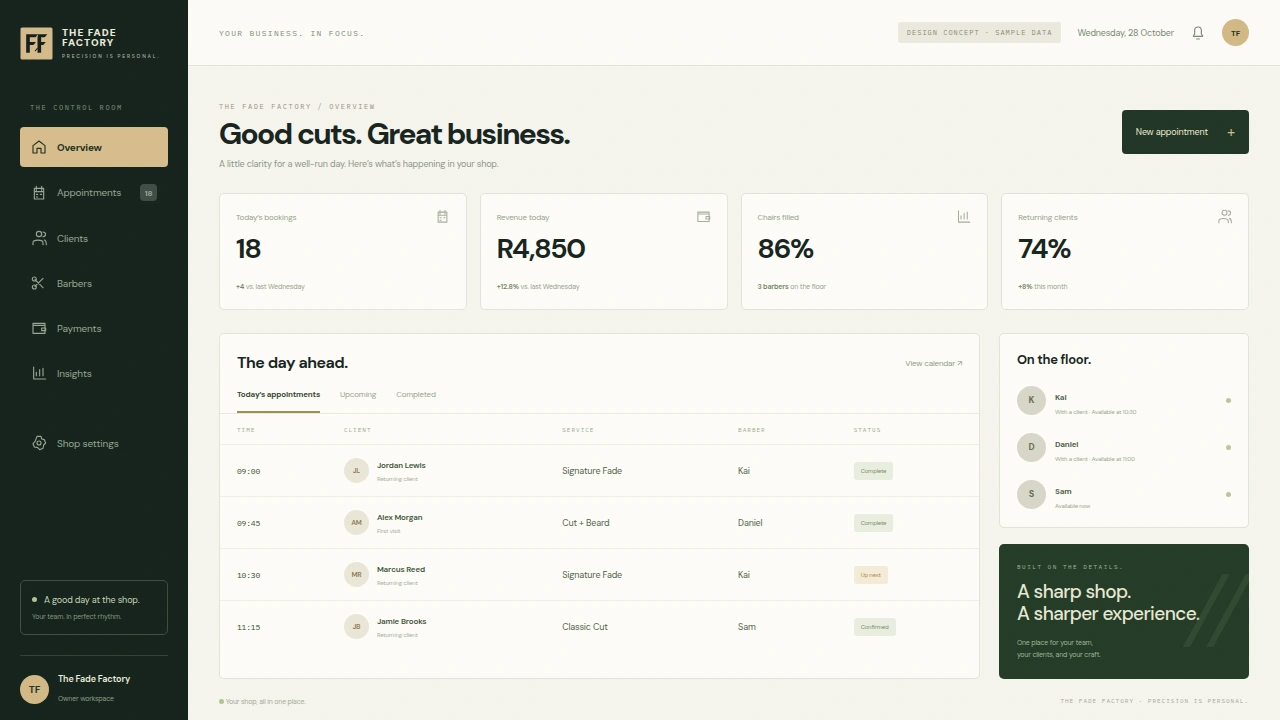Click the Barbers scissors icon
The height and width of the screenshot is (720, 1280).
pyautogui.click(x=39, y=284)
